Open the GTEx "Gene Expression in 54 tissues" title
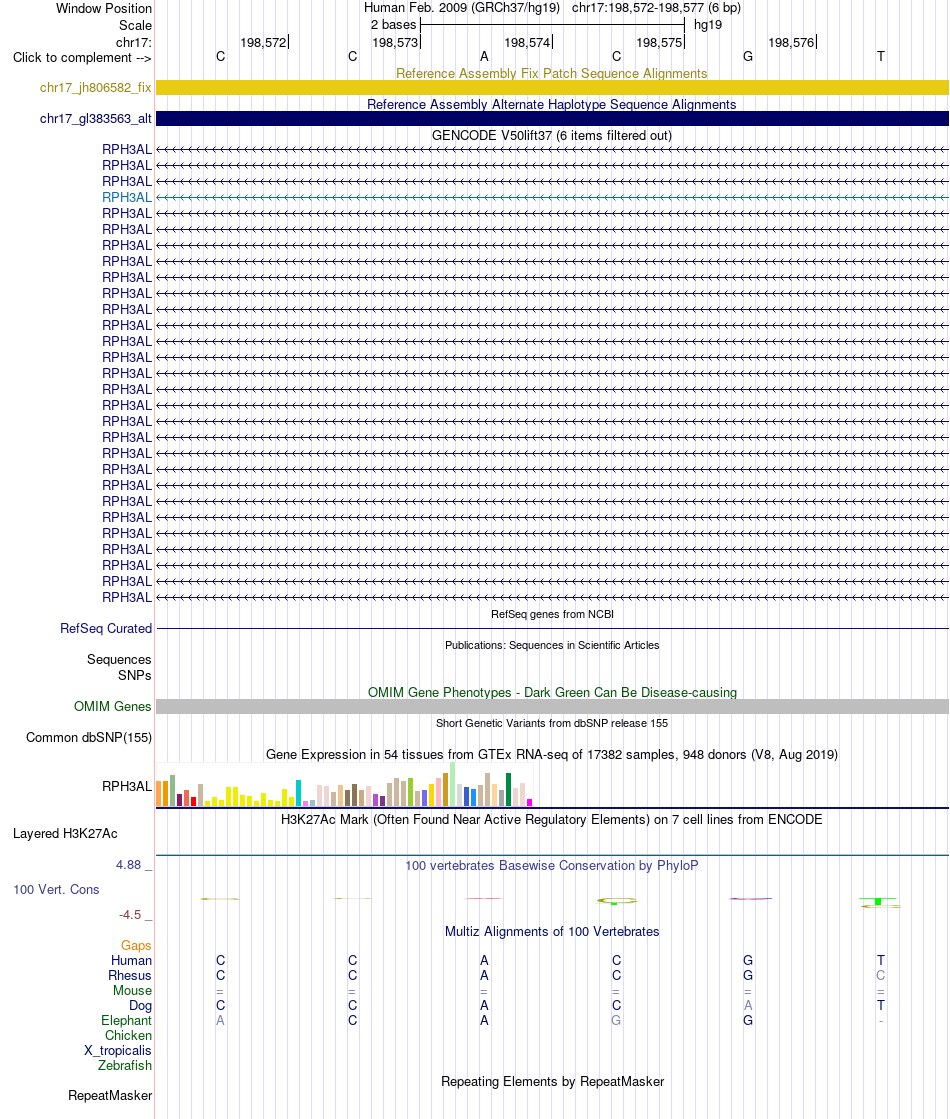This screenshot has height=1119, width=950. coord(552,754)
